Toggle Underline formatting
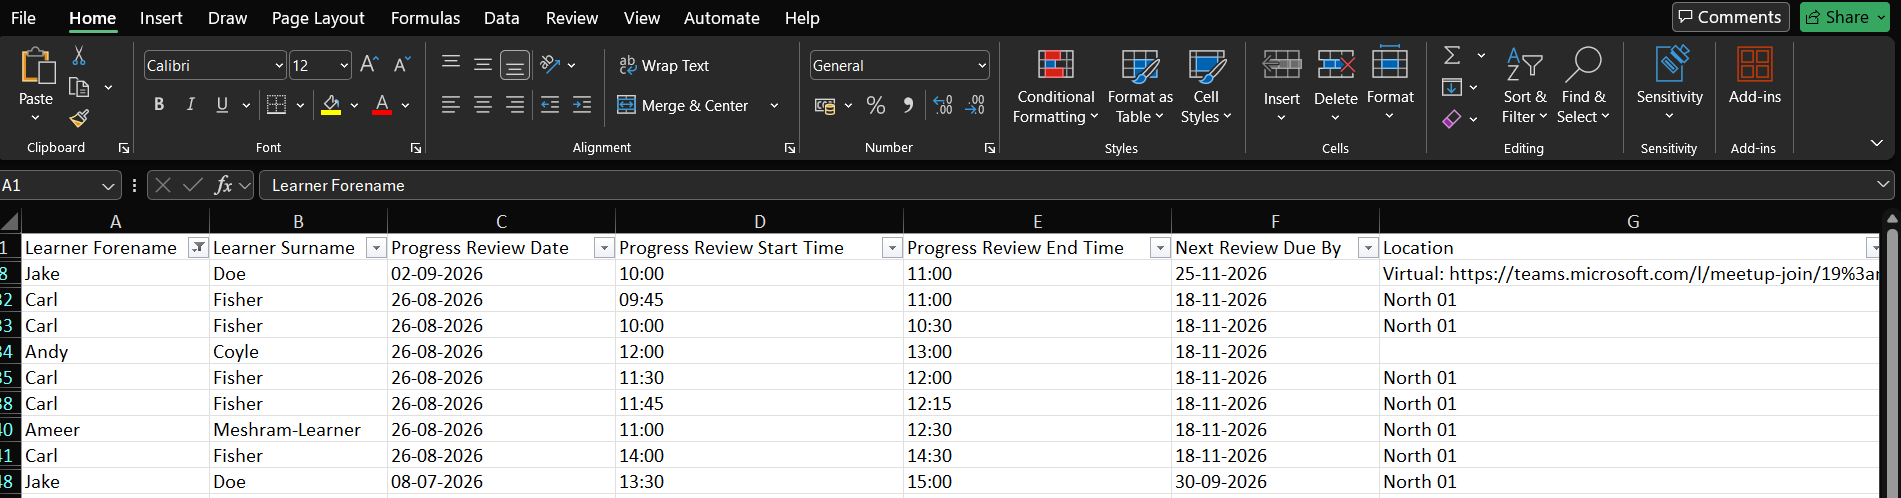Viewport: 1901px width, 498px height. pos(222,104)
